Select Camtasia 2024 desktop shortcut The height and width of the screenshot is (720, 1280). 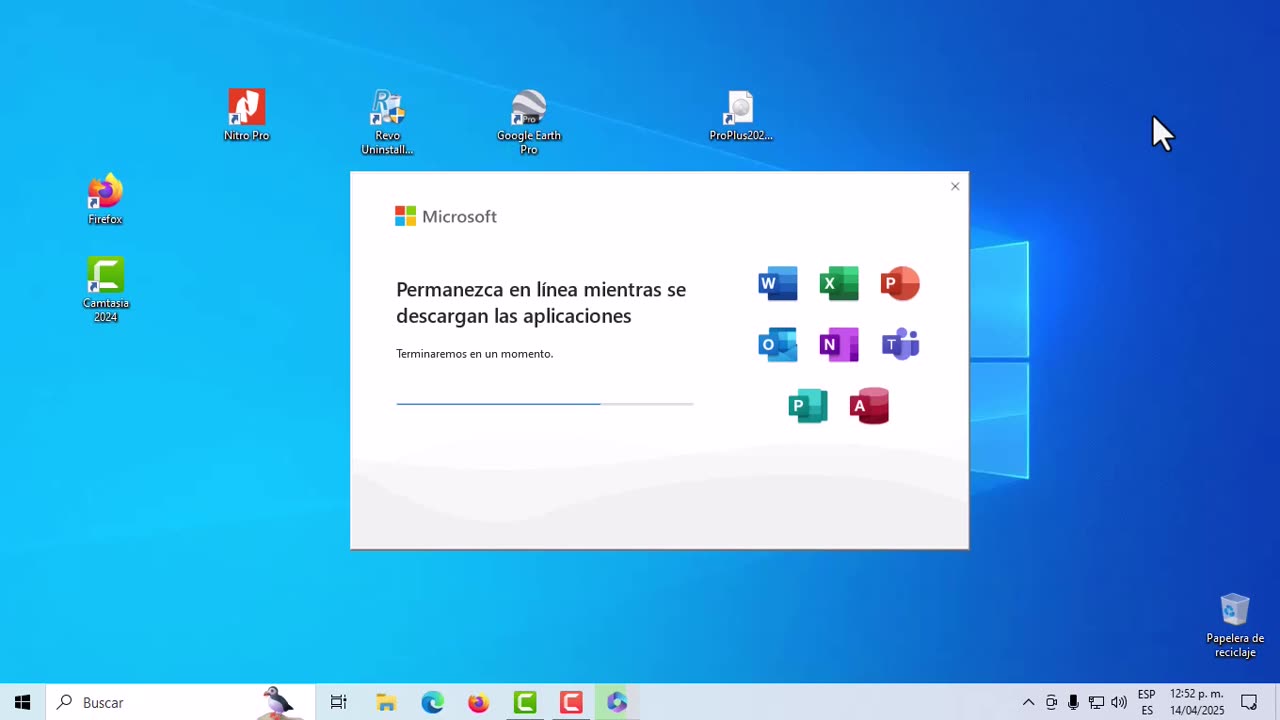tap(105, 290)
